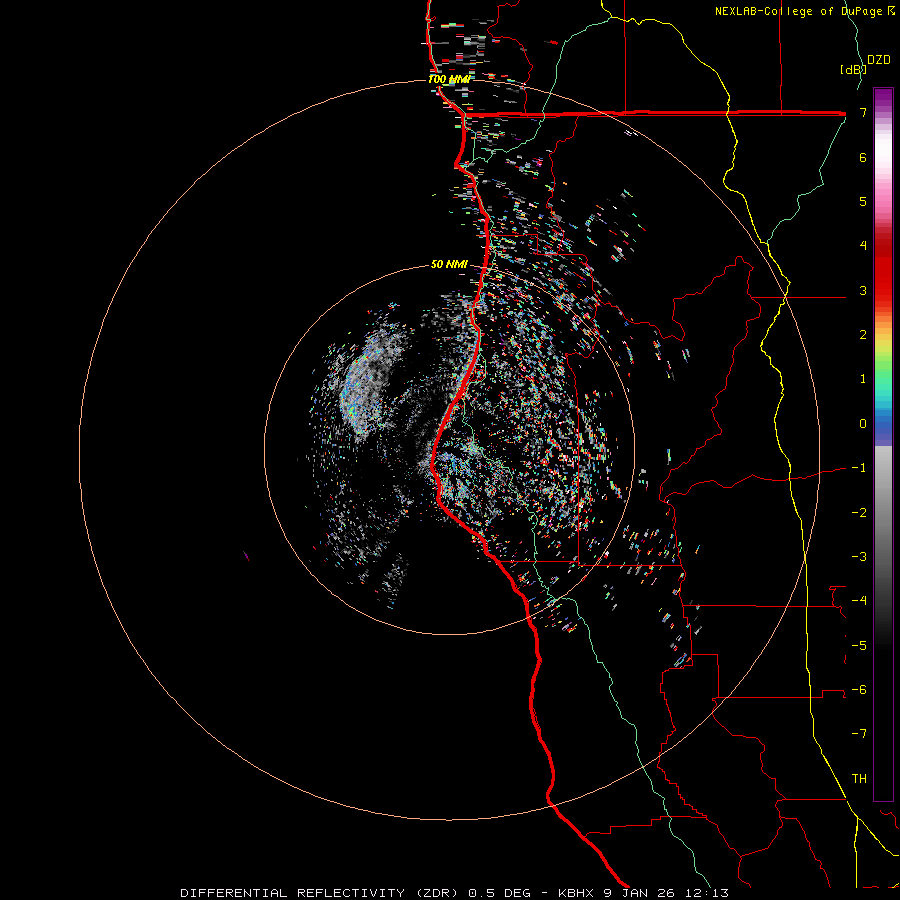Click the TH threshold label on scale
This screenshot has height=900, width=900.
click(x=859, y=779)
